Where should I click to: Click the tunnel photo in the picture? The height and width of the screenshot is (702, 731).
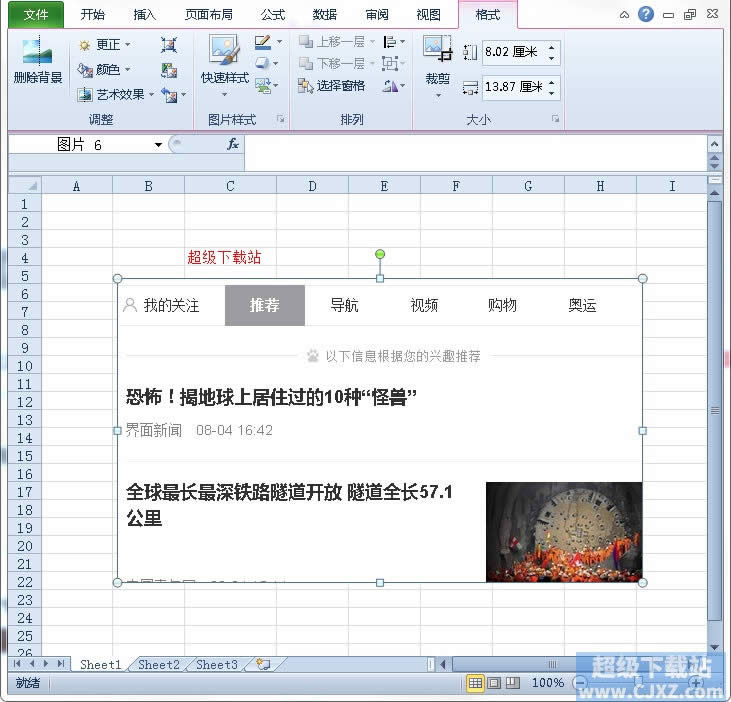tap(564, 532)
